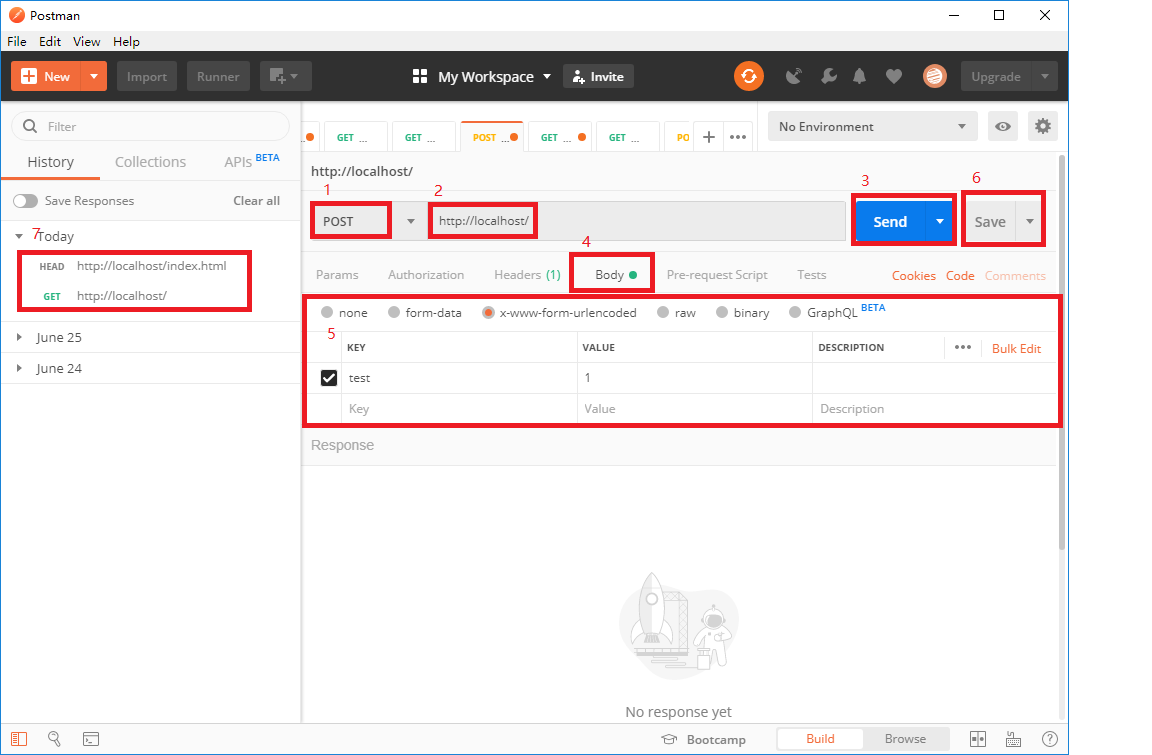1152x755 pixels.
Task: Open keyboard shortcuts icon
Action: 1014,739
